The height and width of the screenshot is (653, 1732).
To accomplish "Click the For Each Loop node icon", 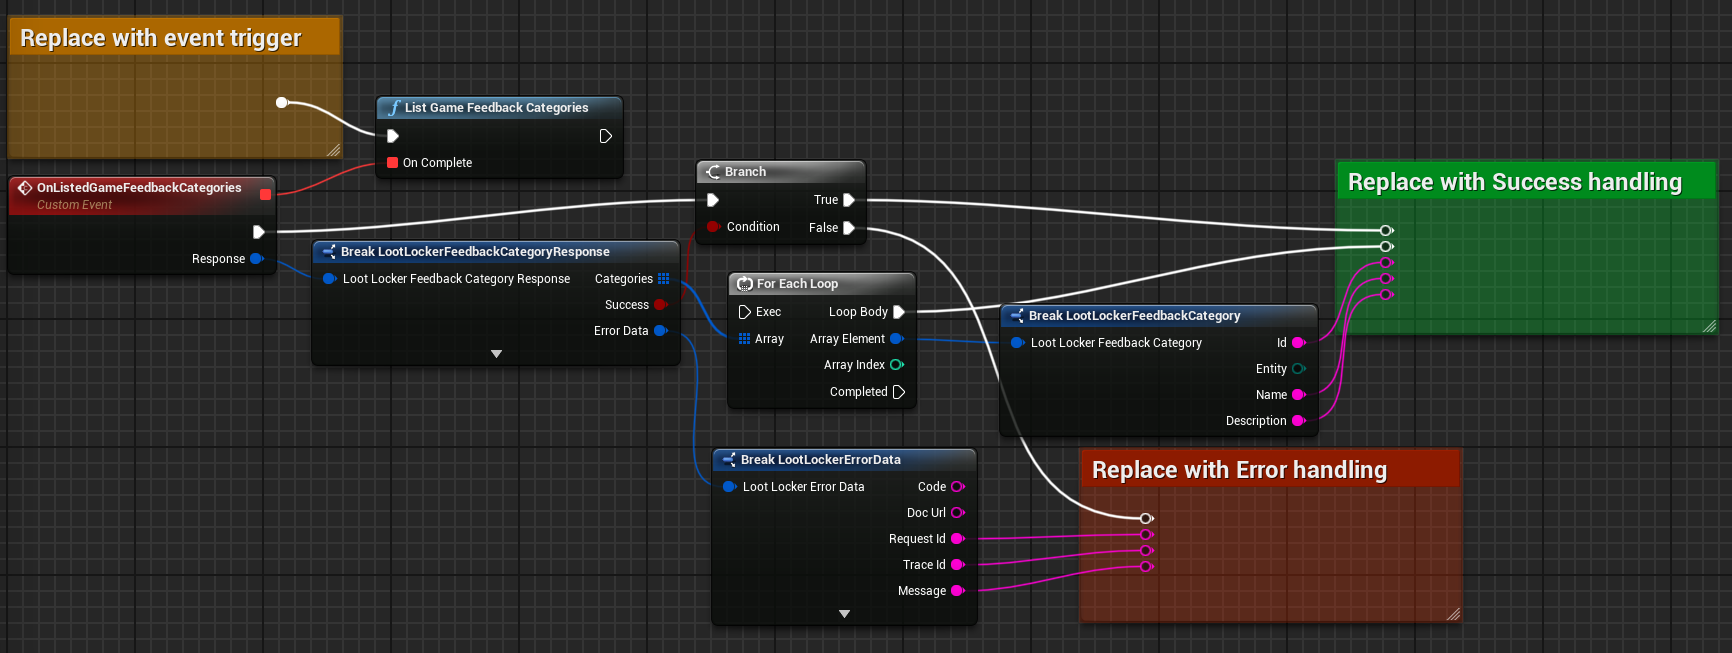I will [x=744, y=284].
